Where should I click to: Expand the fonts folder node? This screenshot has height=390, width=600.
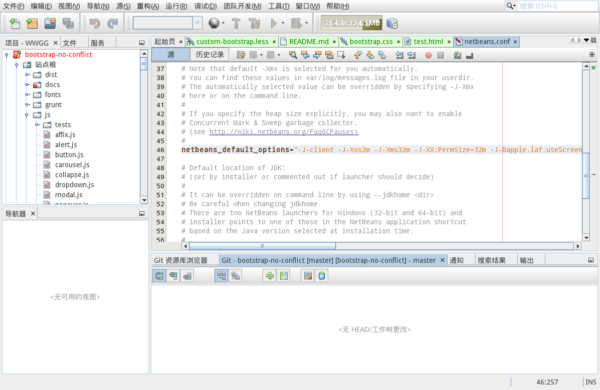27,95
